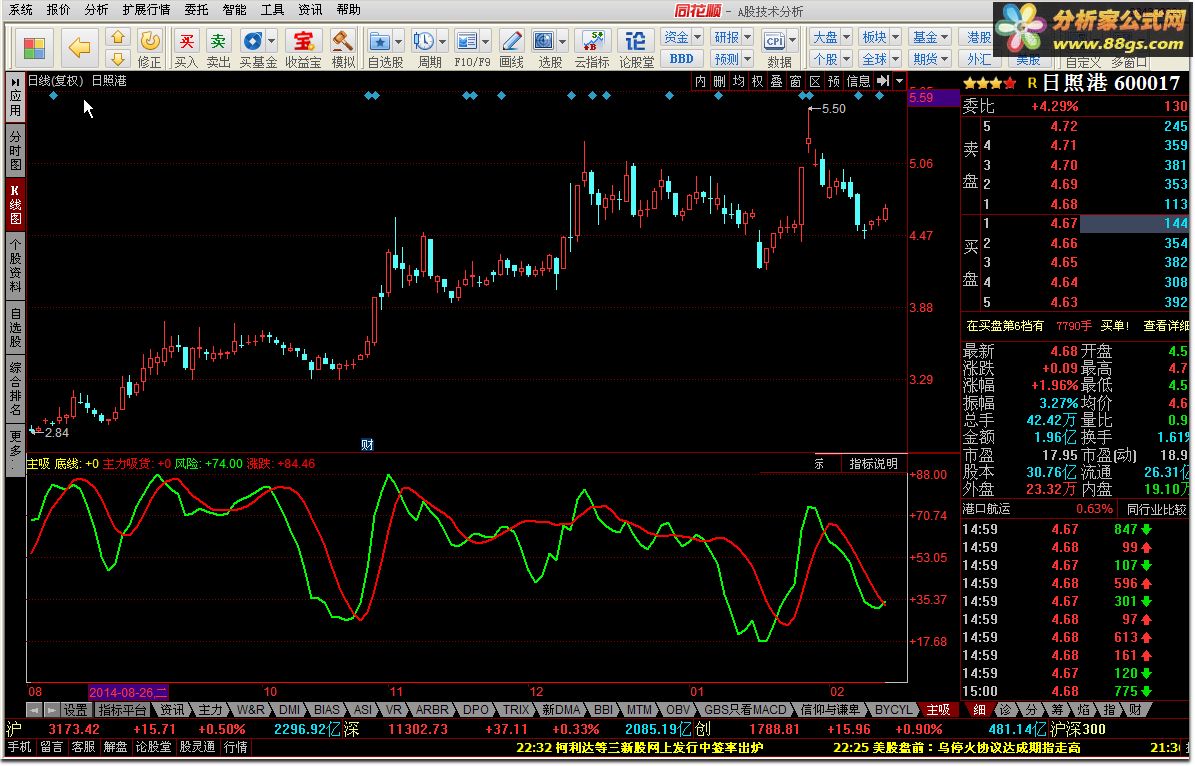Image resolution: width=1195 pixels, height=766 pixels.
Task: Click the 指标平台 button
Action: coord(122,710)
